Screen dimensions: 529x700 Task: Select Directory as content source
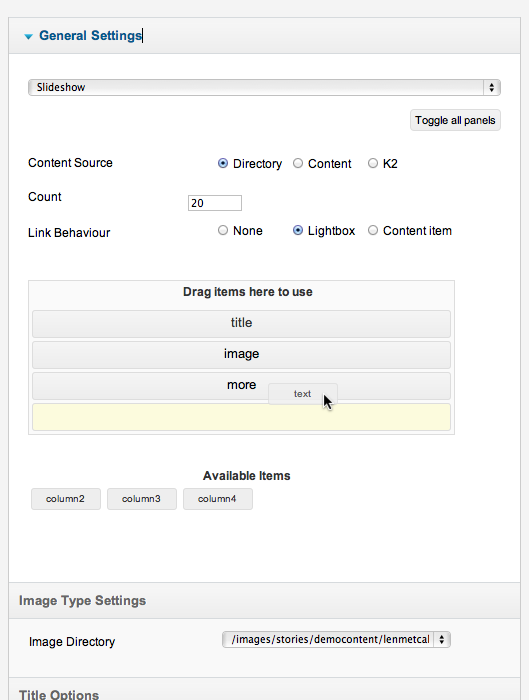tap(223, 163)
